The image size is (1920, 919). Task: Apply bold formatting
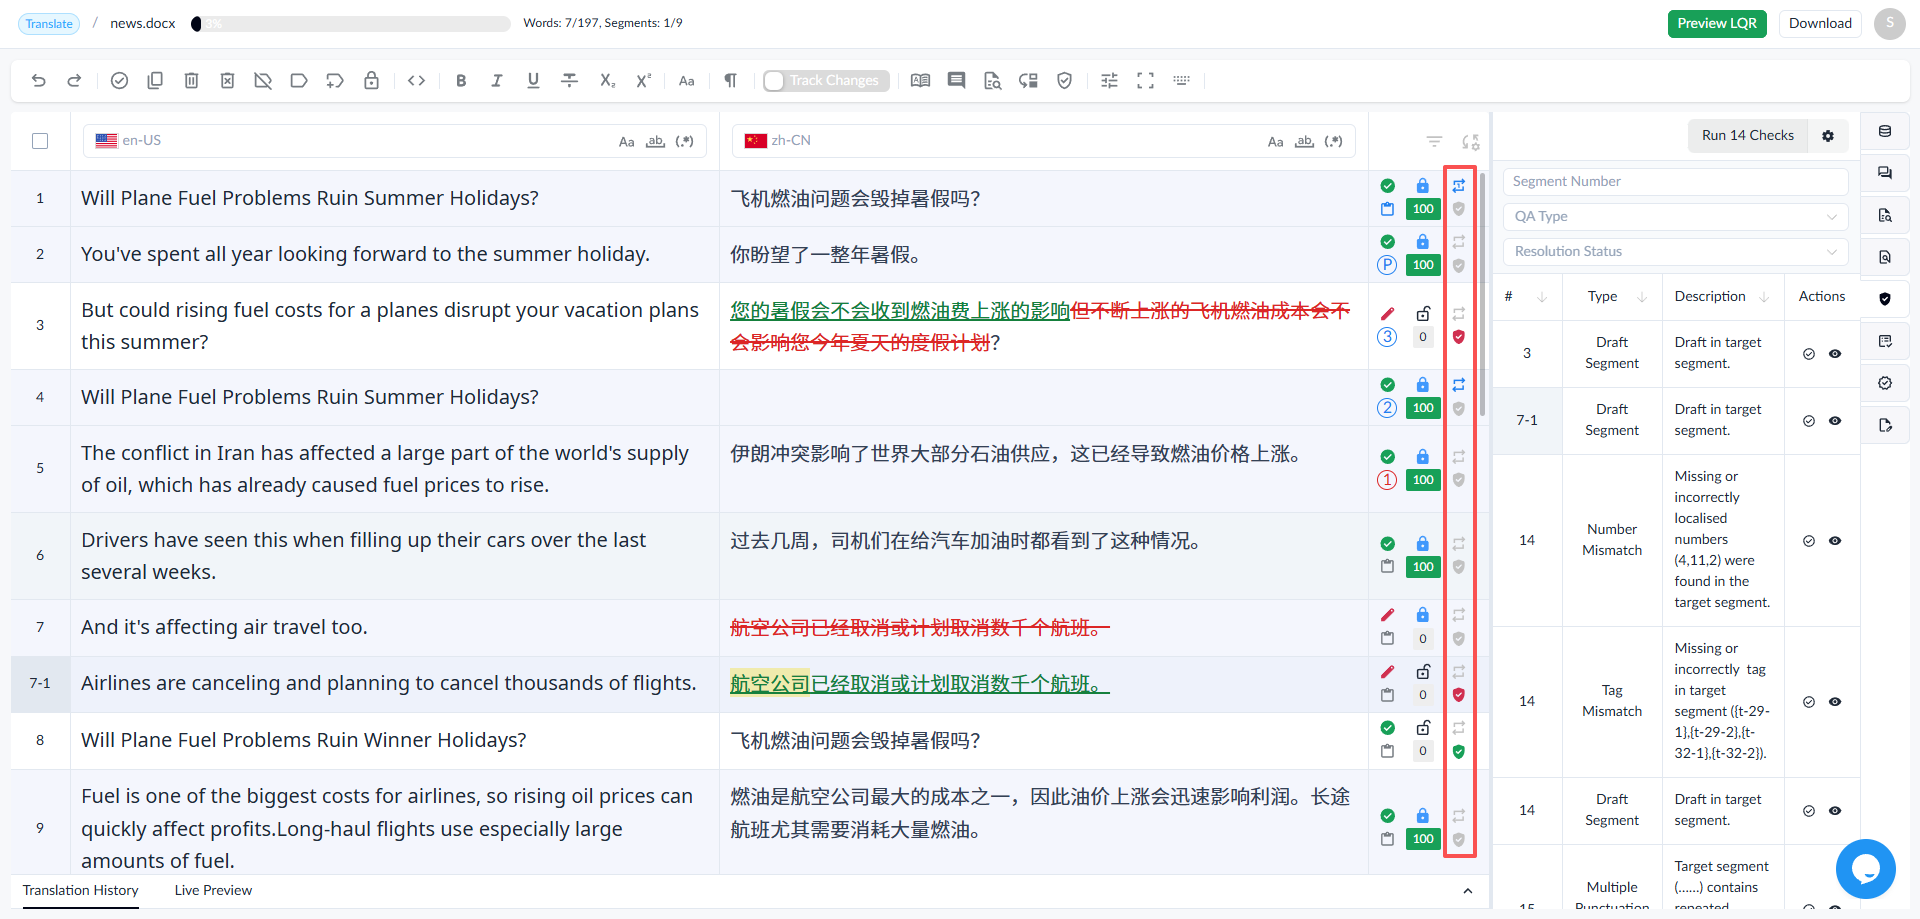coord(461,81)
